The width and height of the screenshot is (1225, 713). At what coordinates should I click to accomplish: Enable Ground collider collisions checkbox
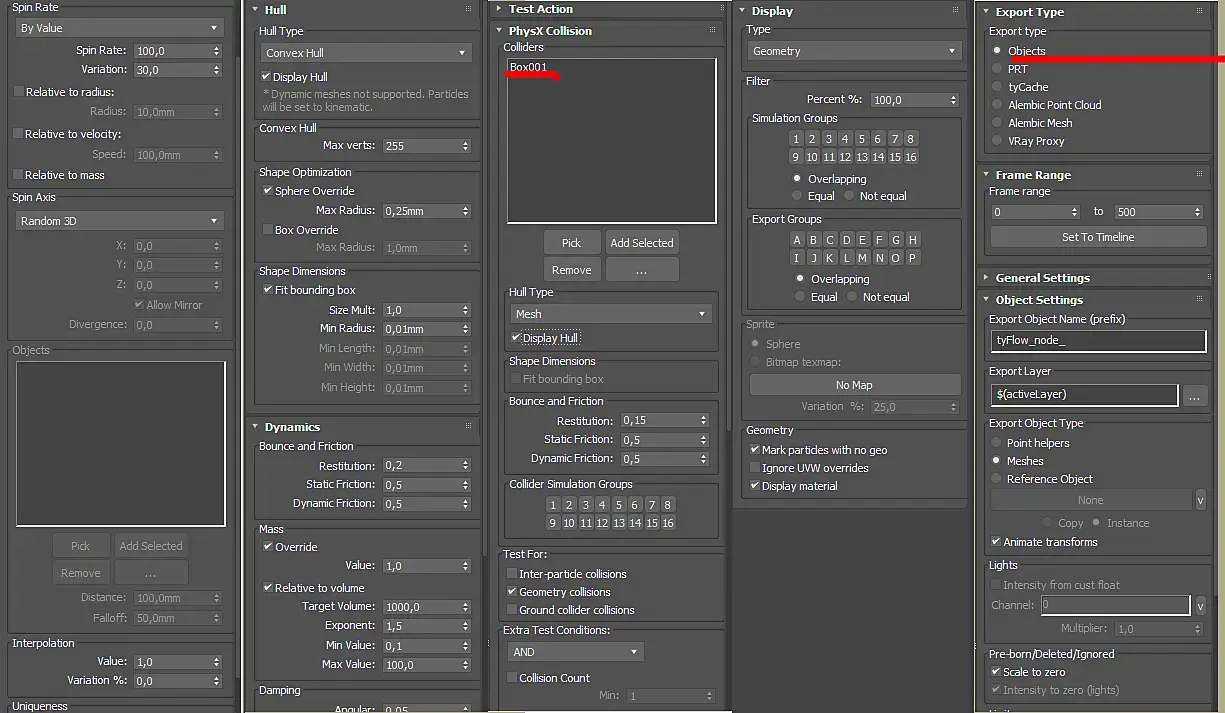click(511, 610)
